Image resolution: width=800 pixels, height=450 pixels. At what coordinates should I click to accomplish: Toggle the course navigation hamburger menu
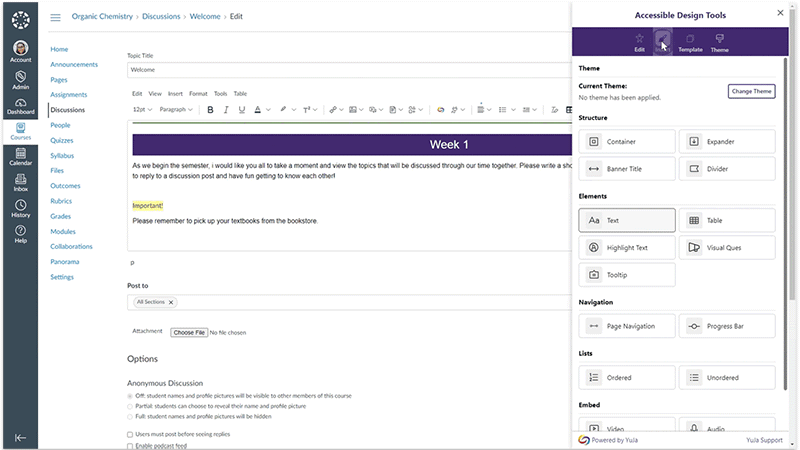click(55, 17)
